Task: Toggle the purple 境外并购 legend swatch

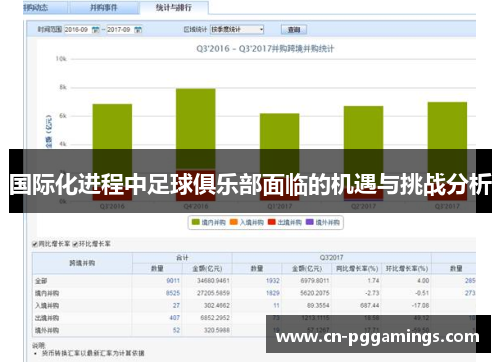Action: pos(310,222)
